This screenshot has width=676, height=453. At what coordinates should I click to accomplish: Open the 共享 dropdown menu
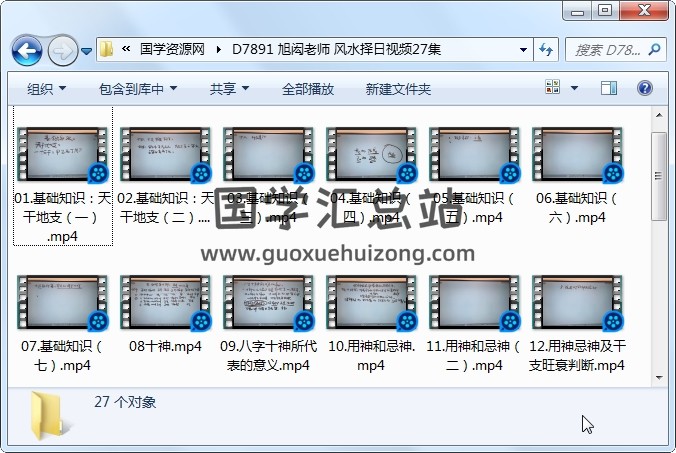point(229,89)
